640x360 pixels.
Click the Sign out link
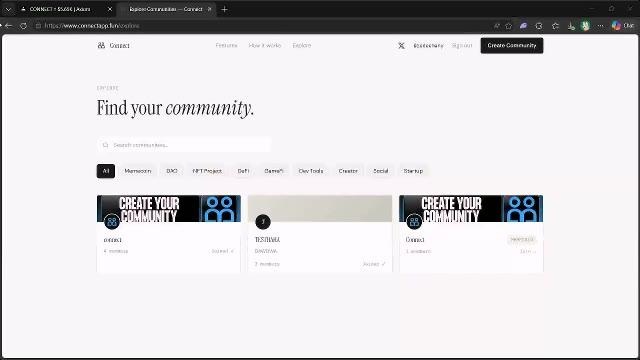(x=462, y=46)
